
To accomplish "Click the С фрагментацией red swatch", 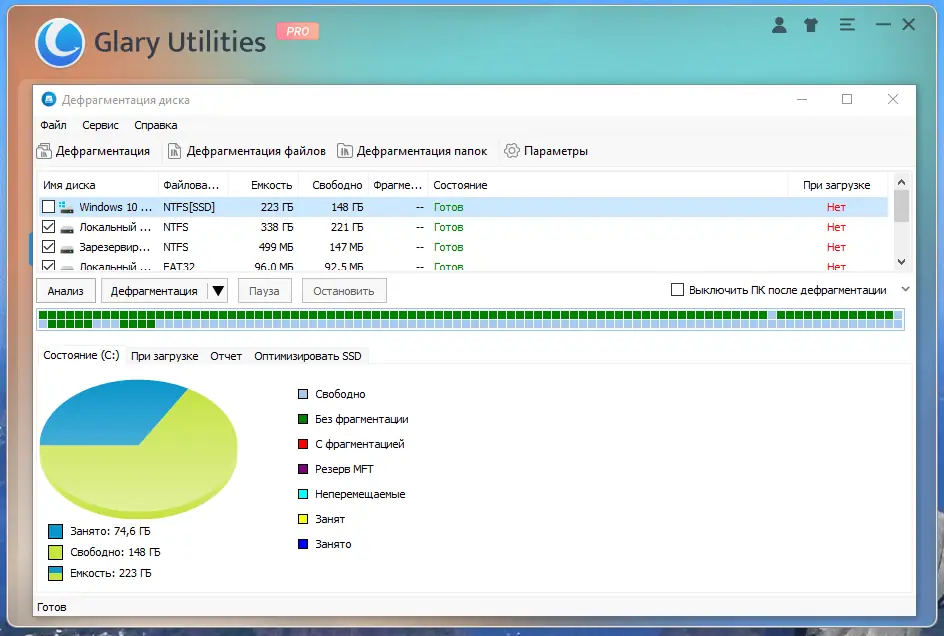I will point(303,444).
